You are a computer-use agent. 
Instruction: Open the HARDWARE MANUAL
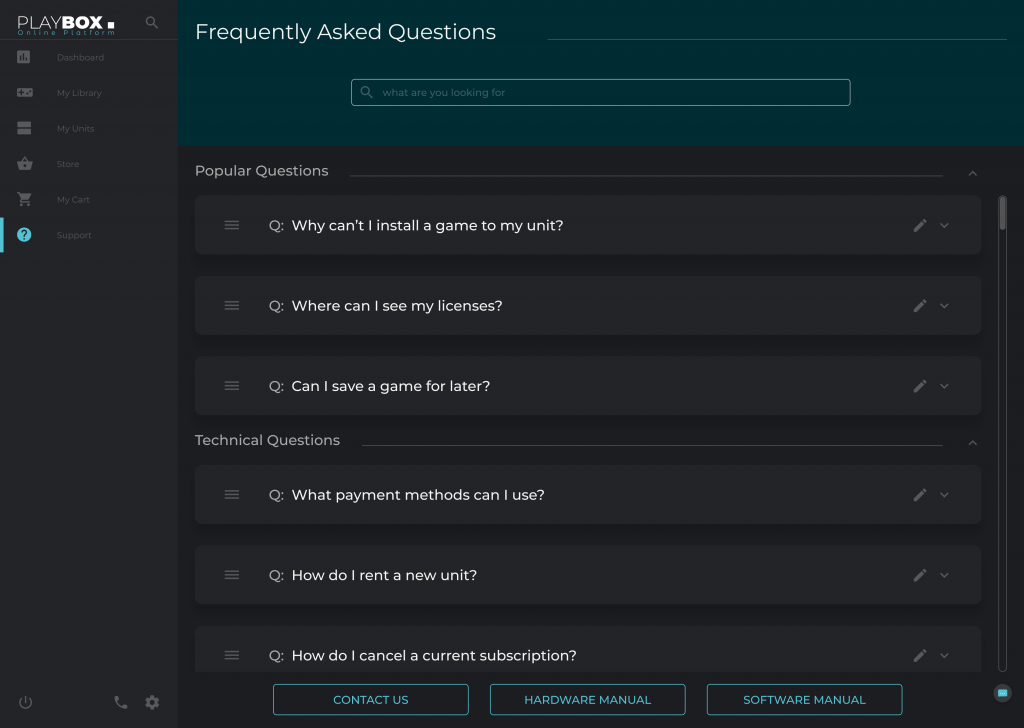pos(587,699)
